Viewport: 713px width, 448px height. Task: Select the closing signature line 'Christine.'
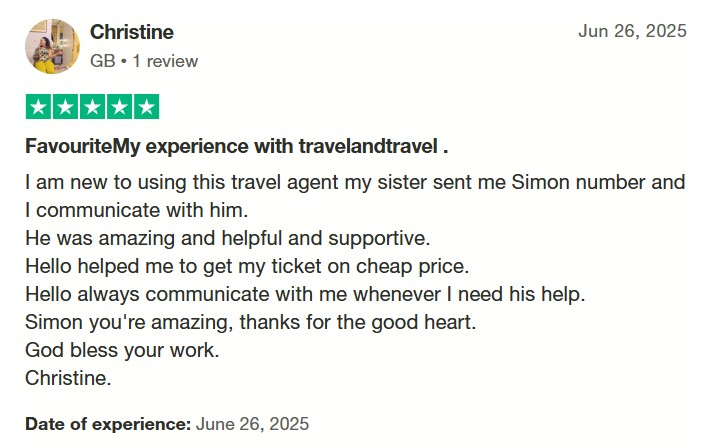click(x=68, y=378)
